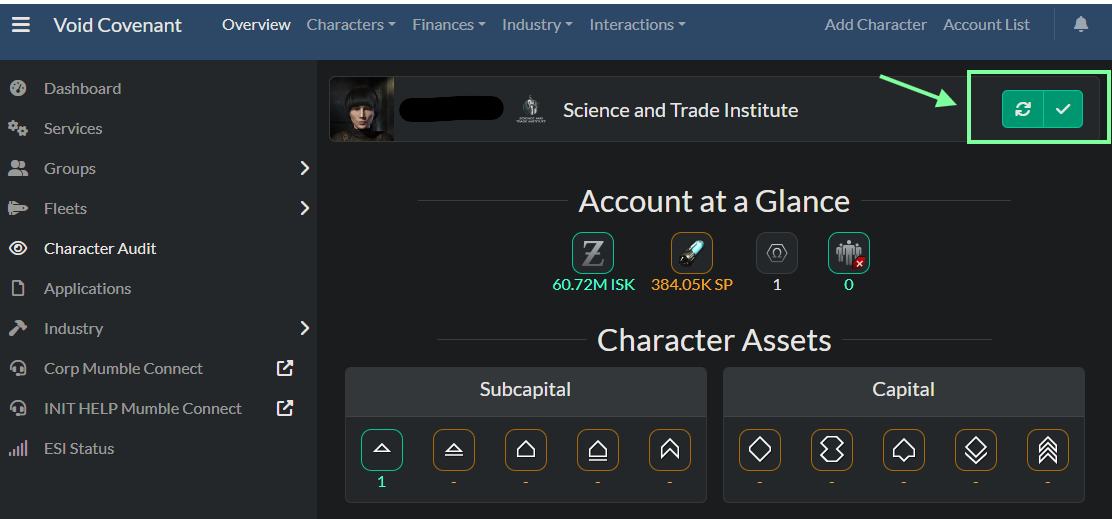1112x519 pixels.
Task: Click the Account List link
Action: pyautogui.click(x=986, y=25)
